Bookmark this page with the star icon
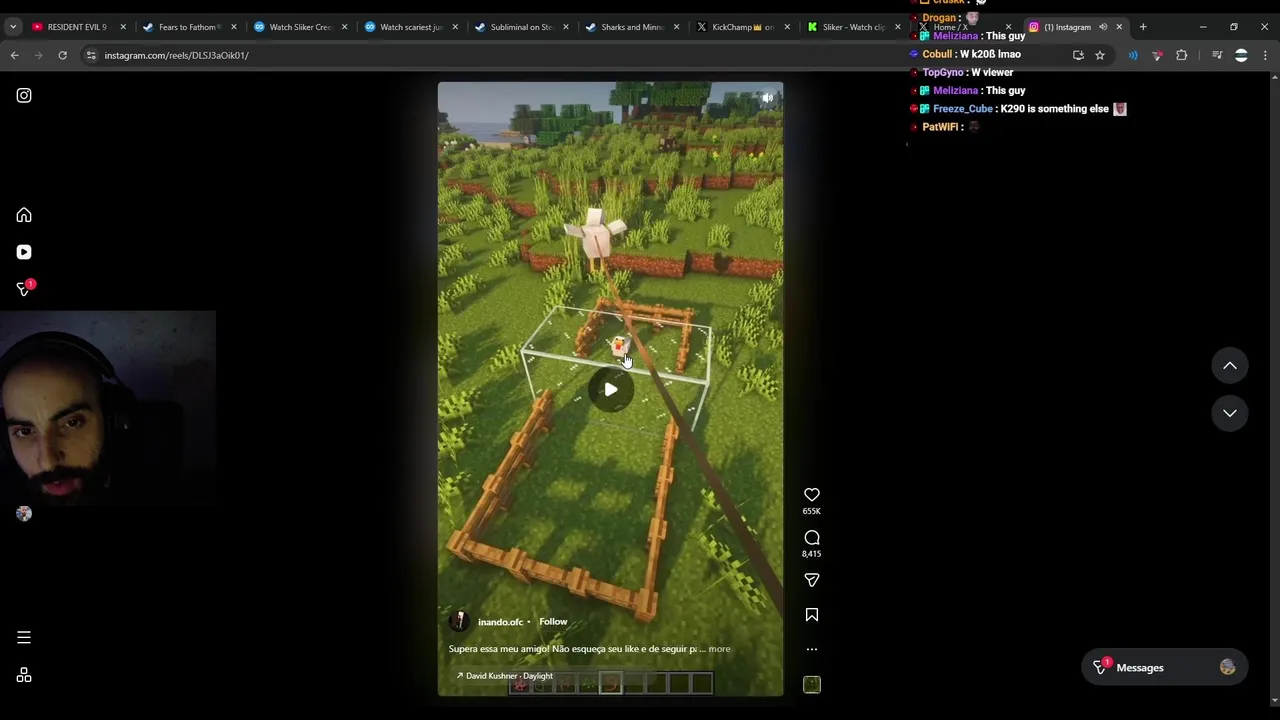Viewport: 1280px width, 720px height. [x=1100, y=55]
